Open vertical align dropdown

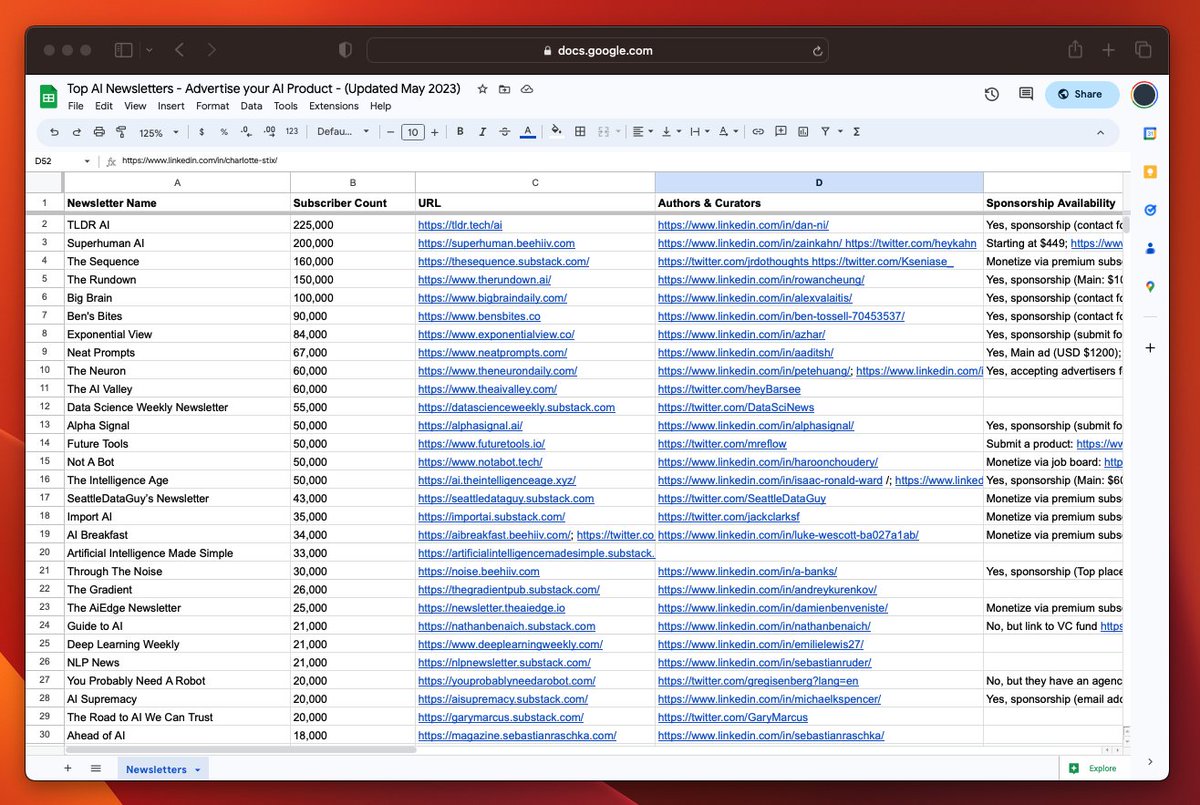671,132
